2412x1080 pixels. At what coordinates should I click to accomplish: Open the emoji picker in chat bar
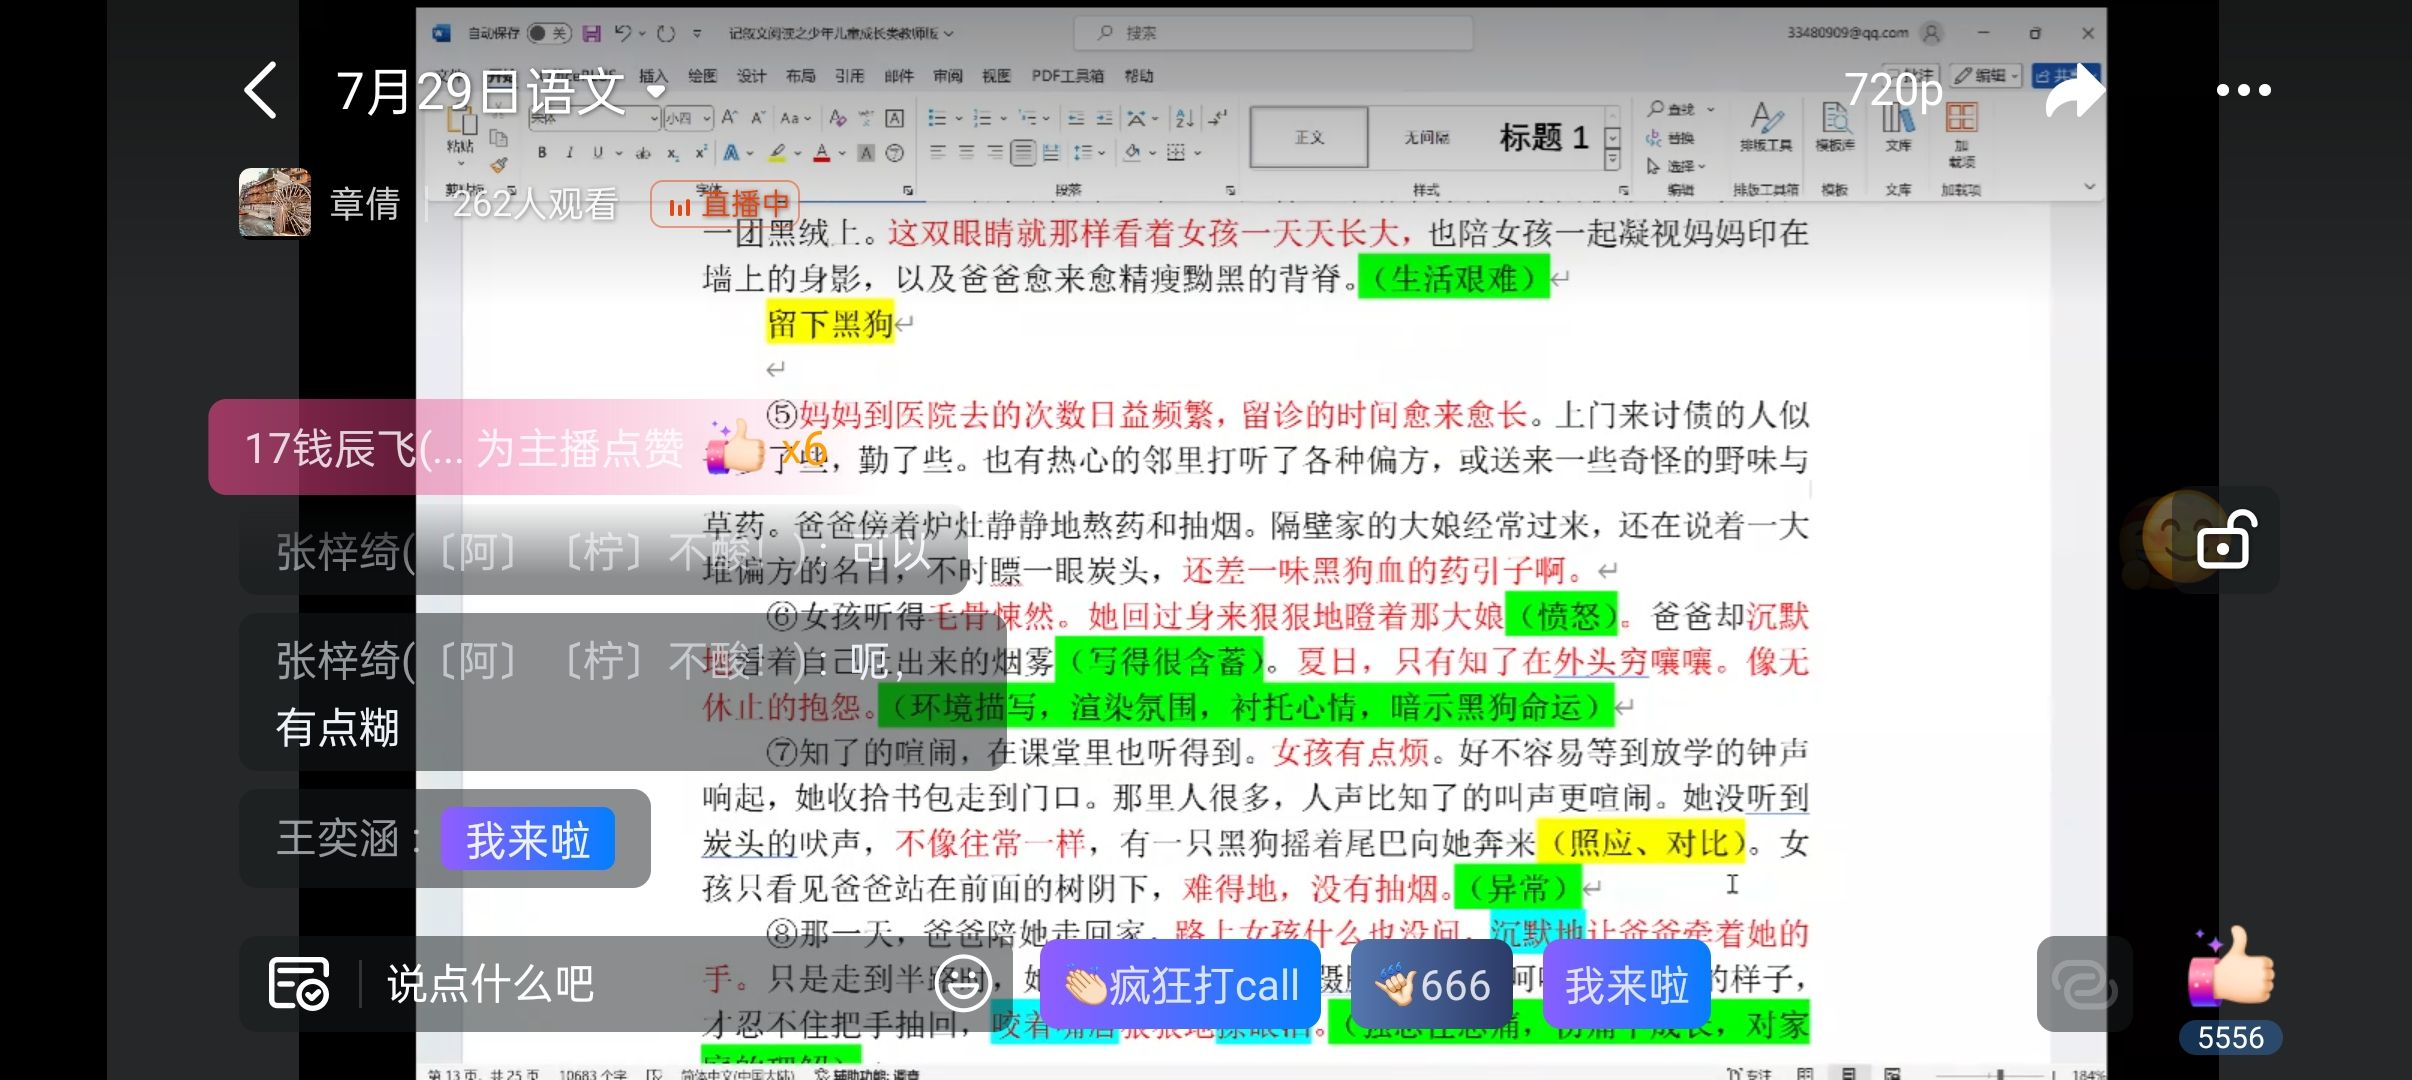[962, 984]
